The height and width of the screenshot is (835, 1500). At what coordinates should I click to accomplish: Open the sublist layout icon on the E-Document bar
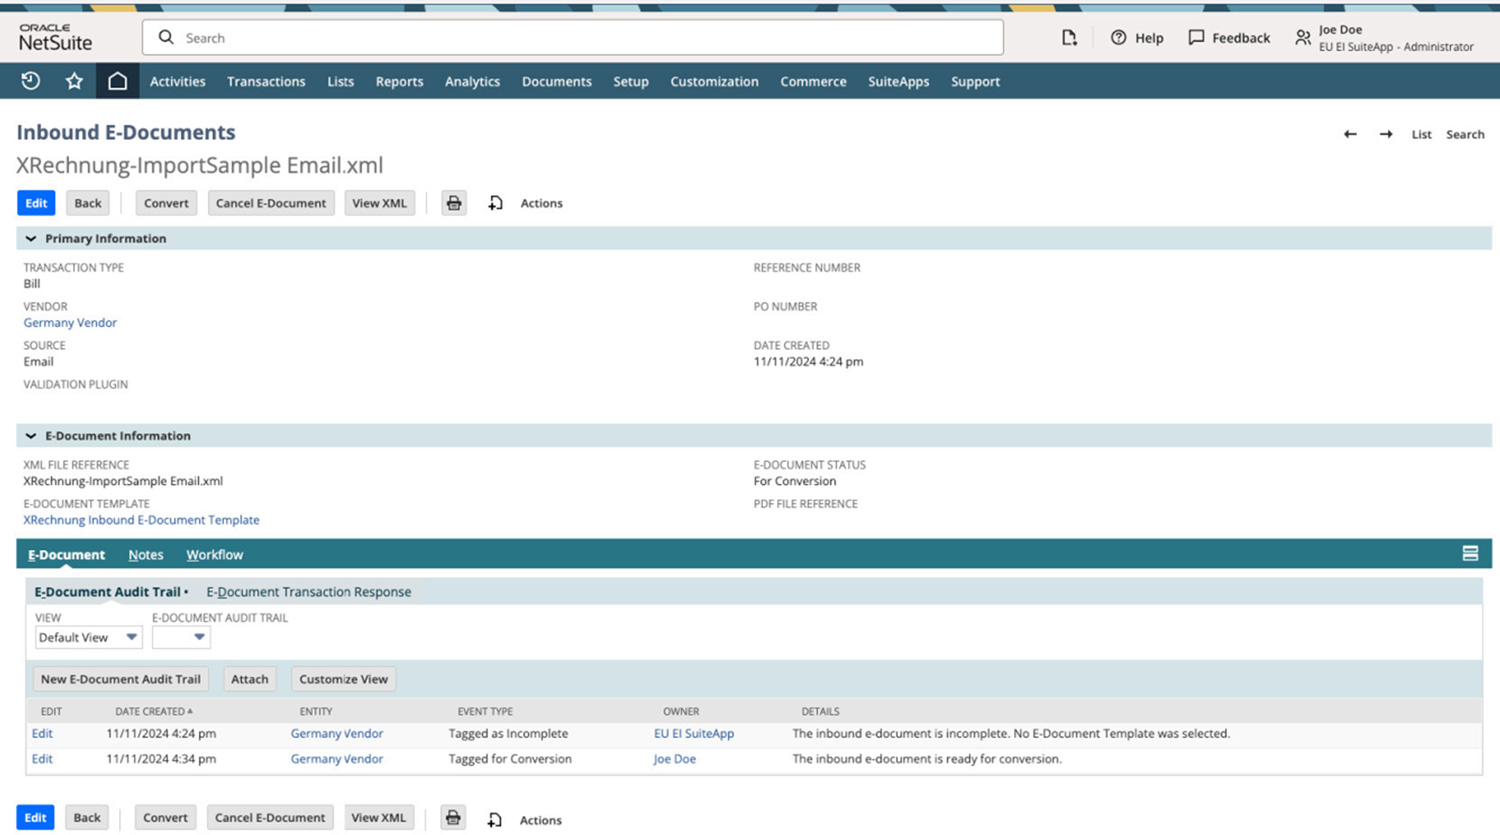click(x=1469, y=552)
